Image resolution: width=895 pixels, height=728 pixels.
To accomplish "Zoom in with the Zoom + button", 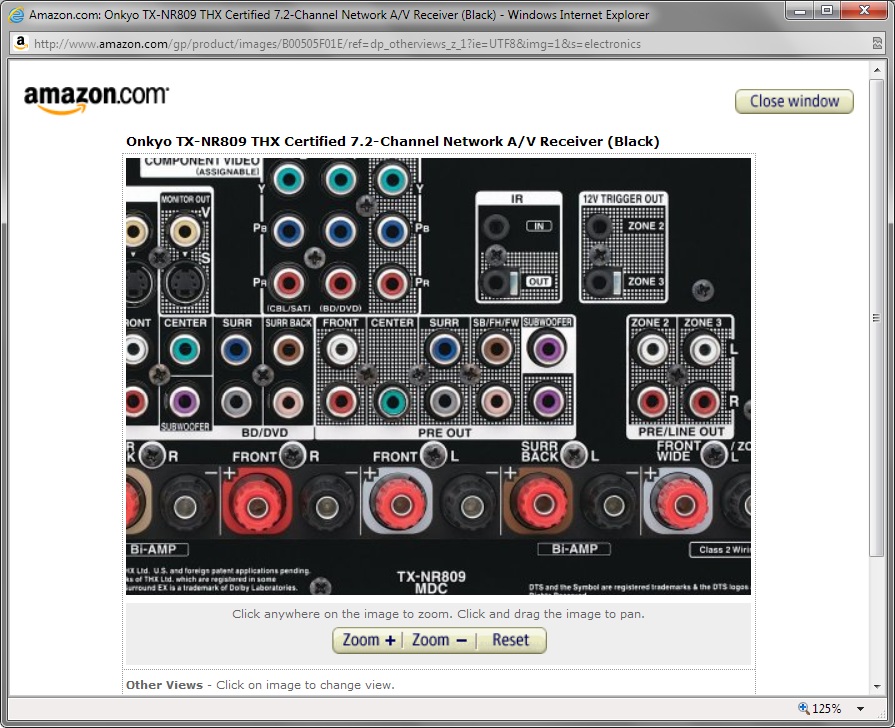I will [369, 640].
